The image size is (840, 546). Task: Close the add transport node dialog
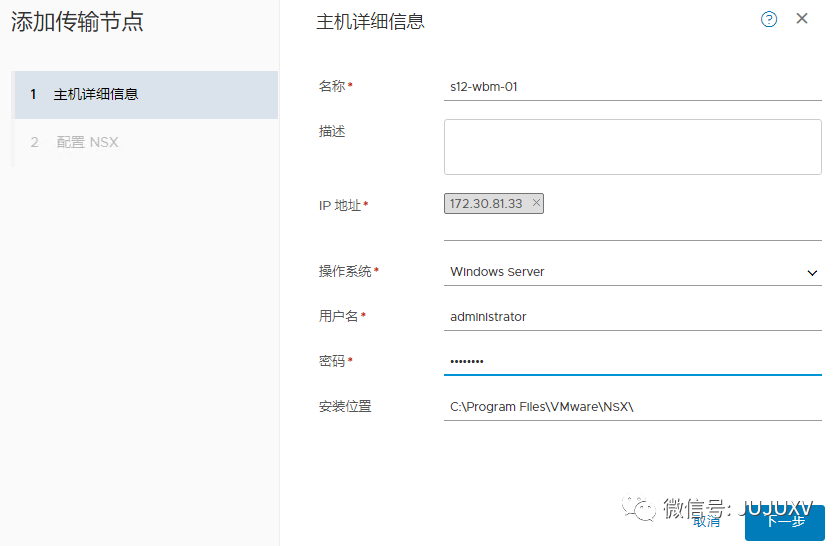[x=802, y=19]
